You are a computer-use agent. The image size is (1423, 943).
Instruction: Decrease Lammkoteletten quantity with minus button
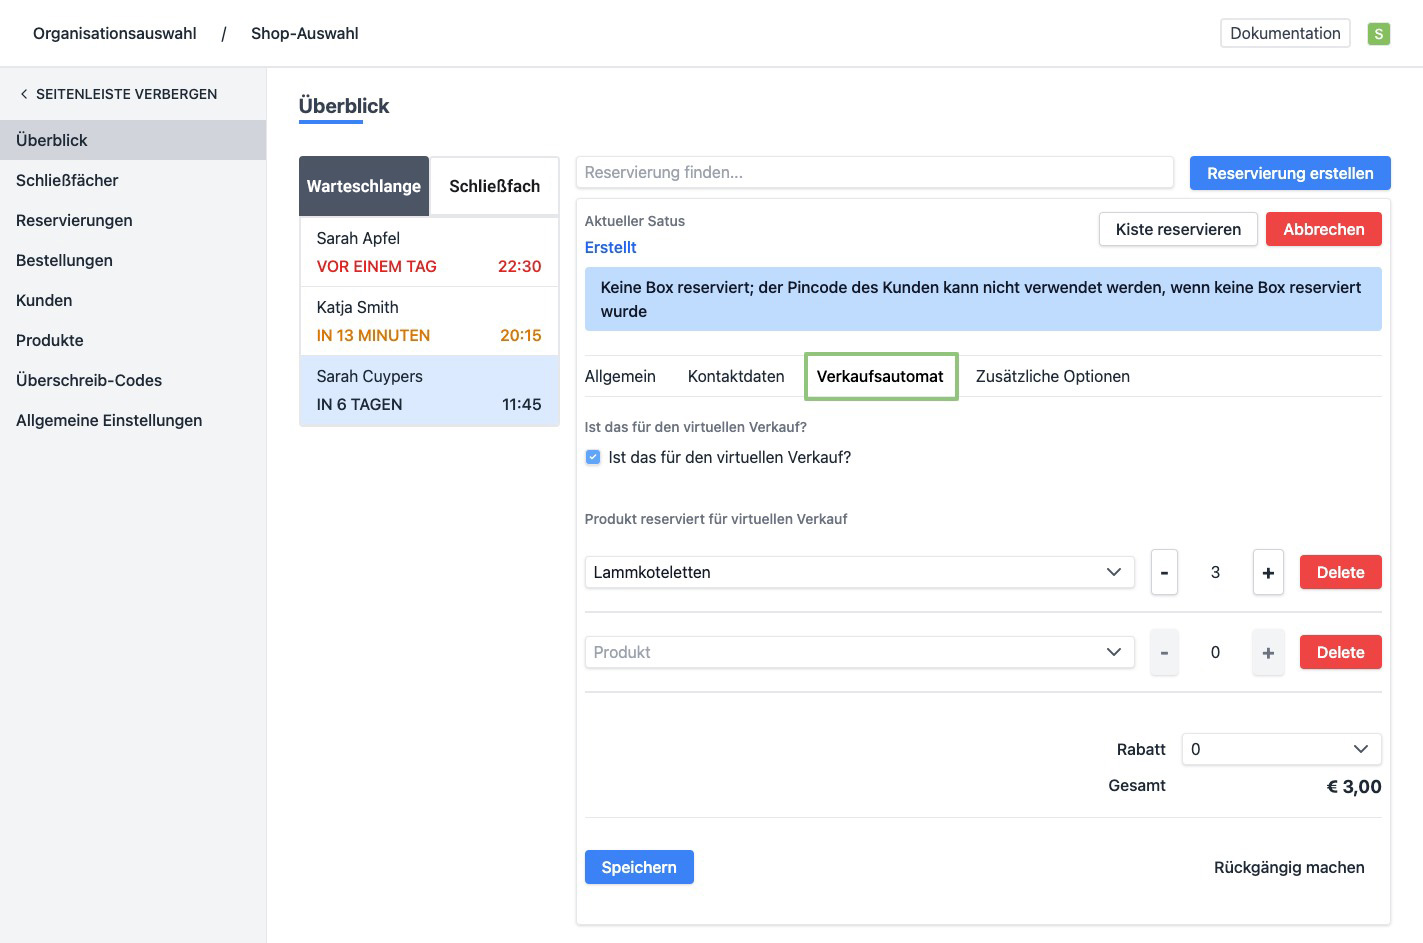1163,573
